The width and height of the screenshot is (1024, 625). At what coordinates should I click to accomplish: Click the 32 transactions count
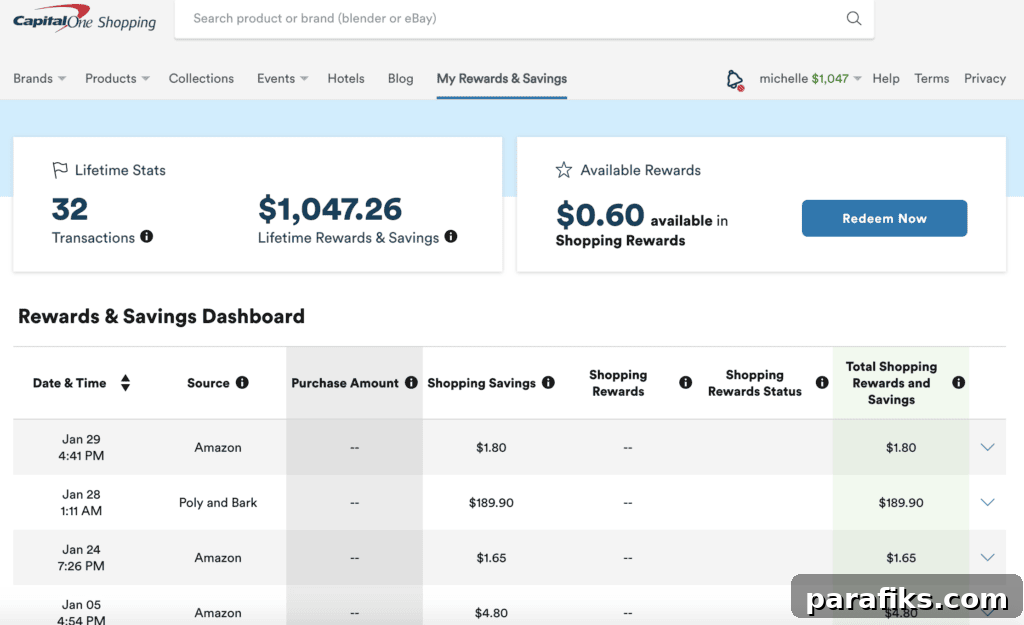69,209
